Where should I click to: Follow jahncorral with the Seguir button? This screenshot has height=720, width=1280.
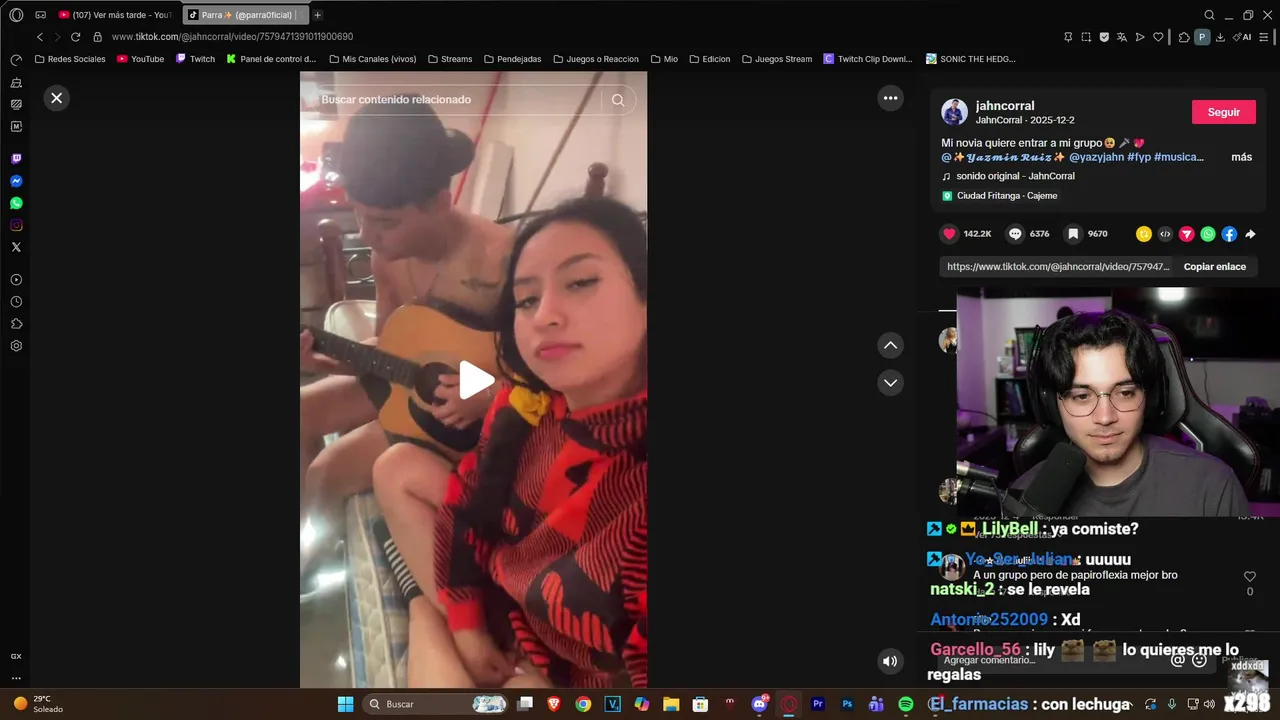[x=1223, y=112]
